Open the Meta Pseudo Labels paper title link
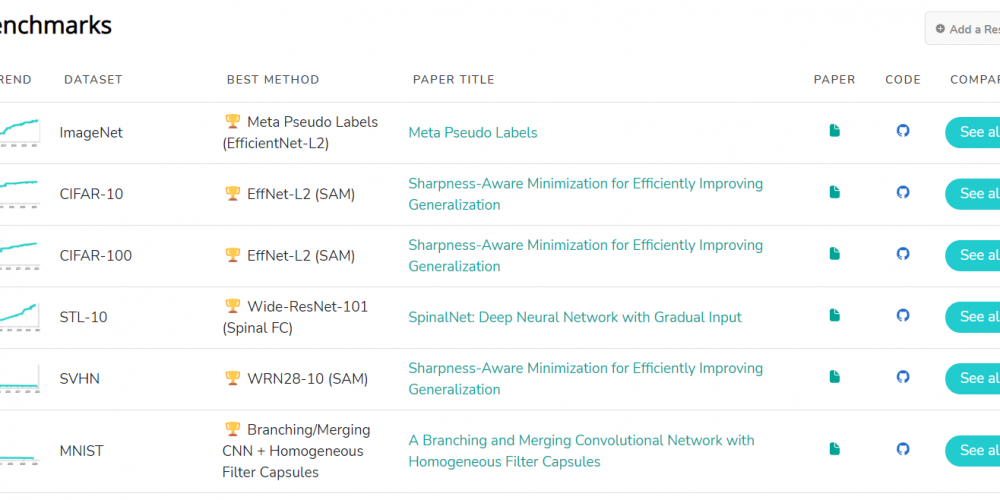The height and width of the screenshot is (500, 1000). click(473, 132)
